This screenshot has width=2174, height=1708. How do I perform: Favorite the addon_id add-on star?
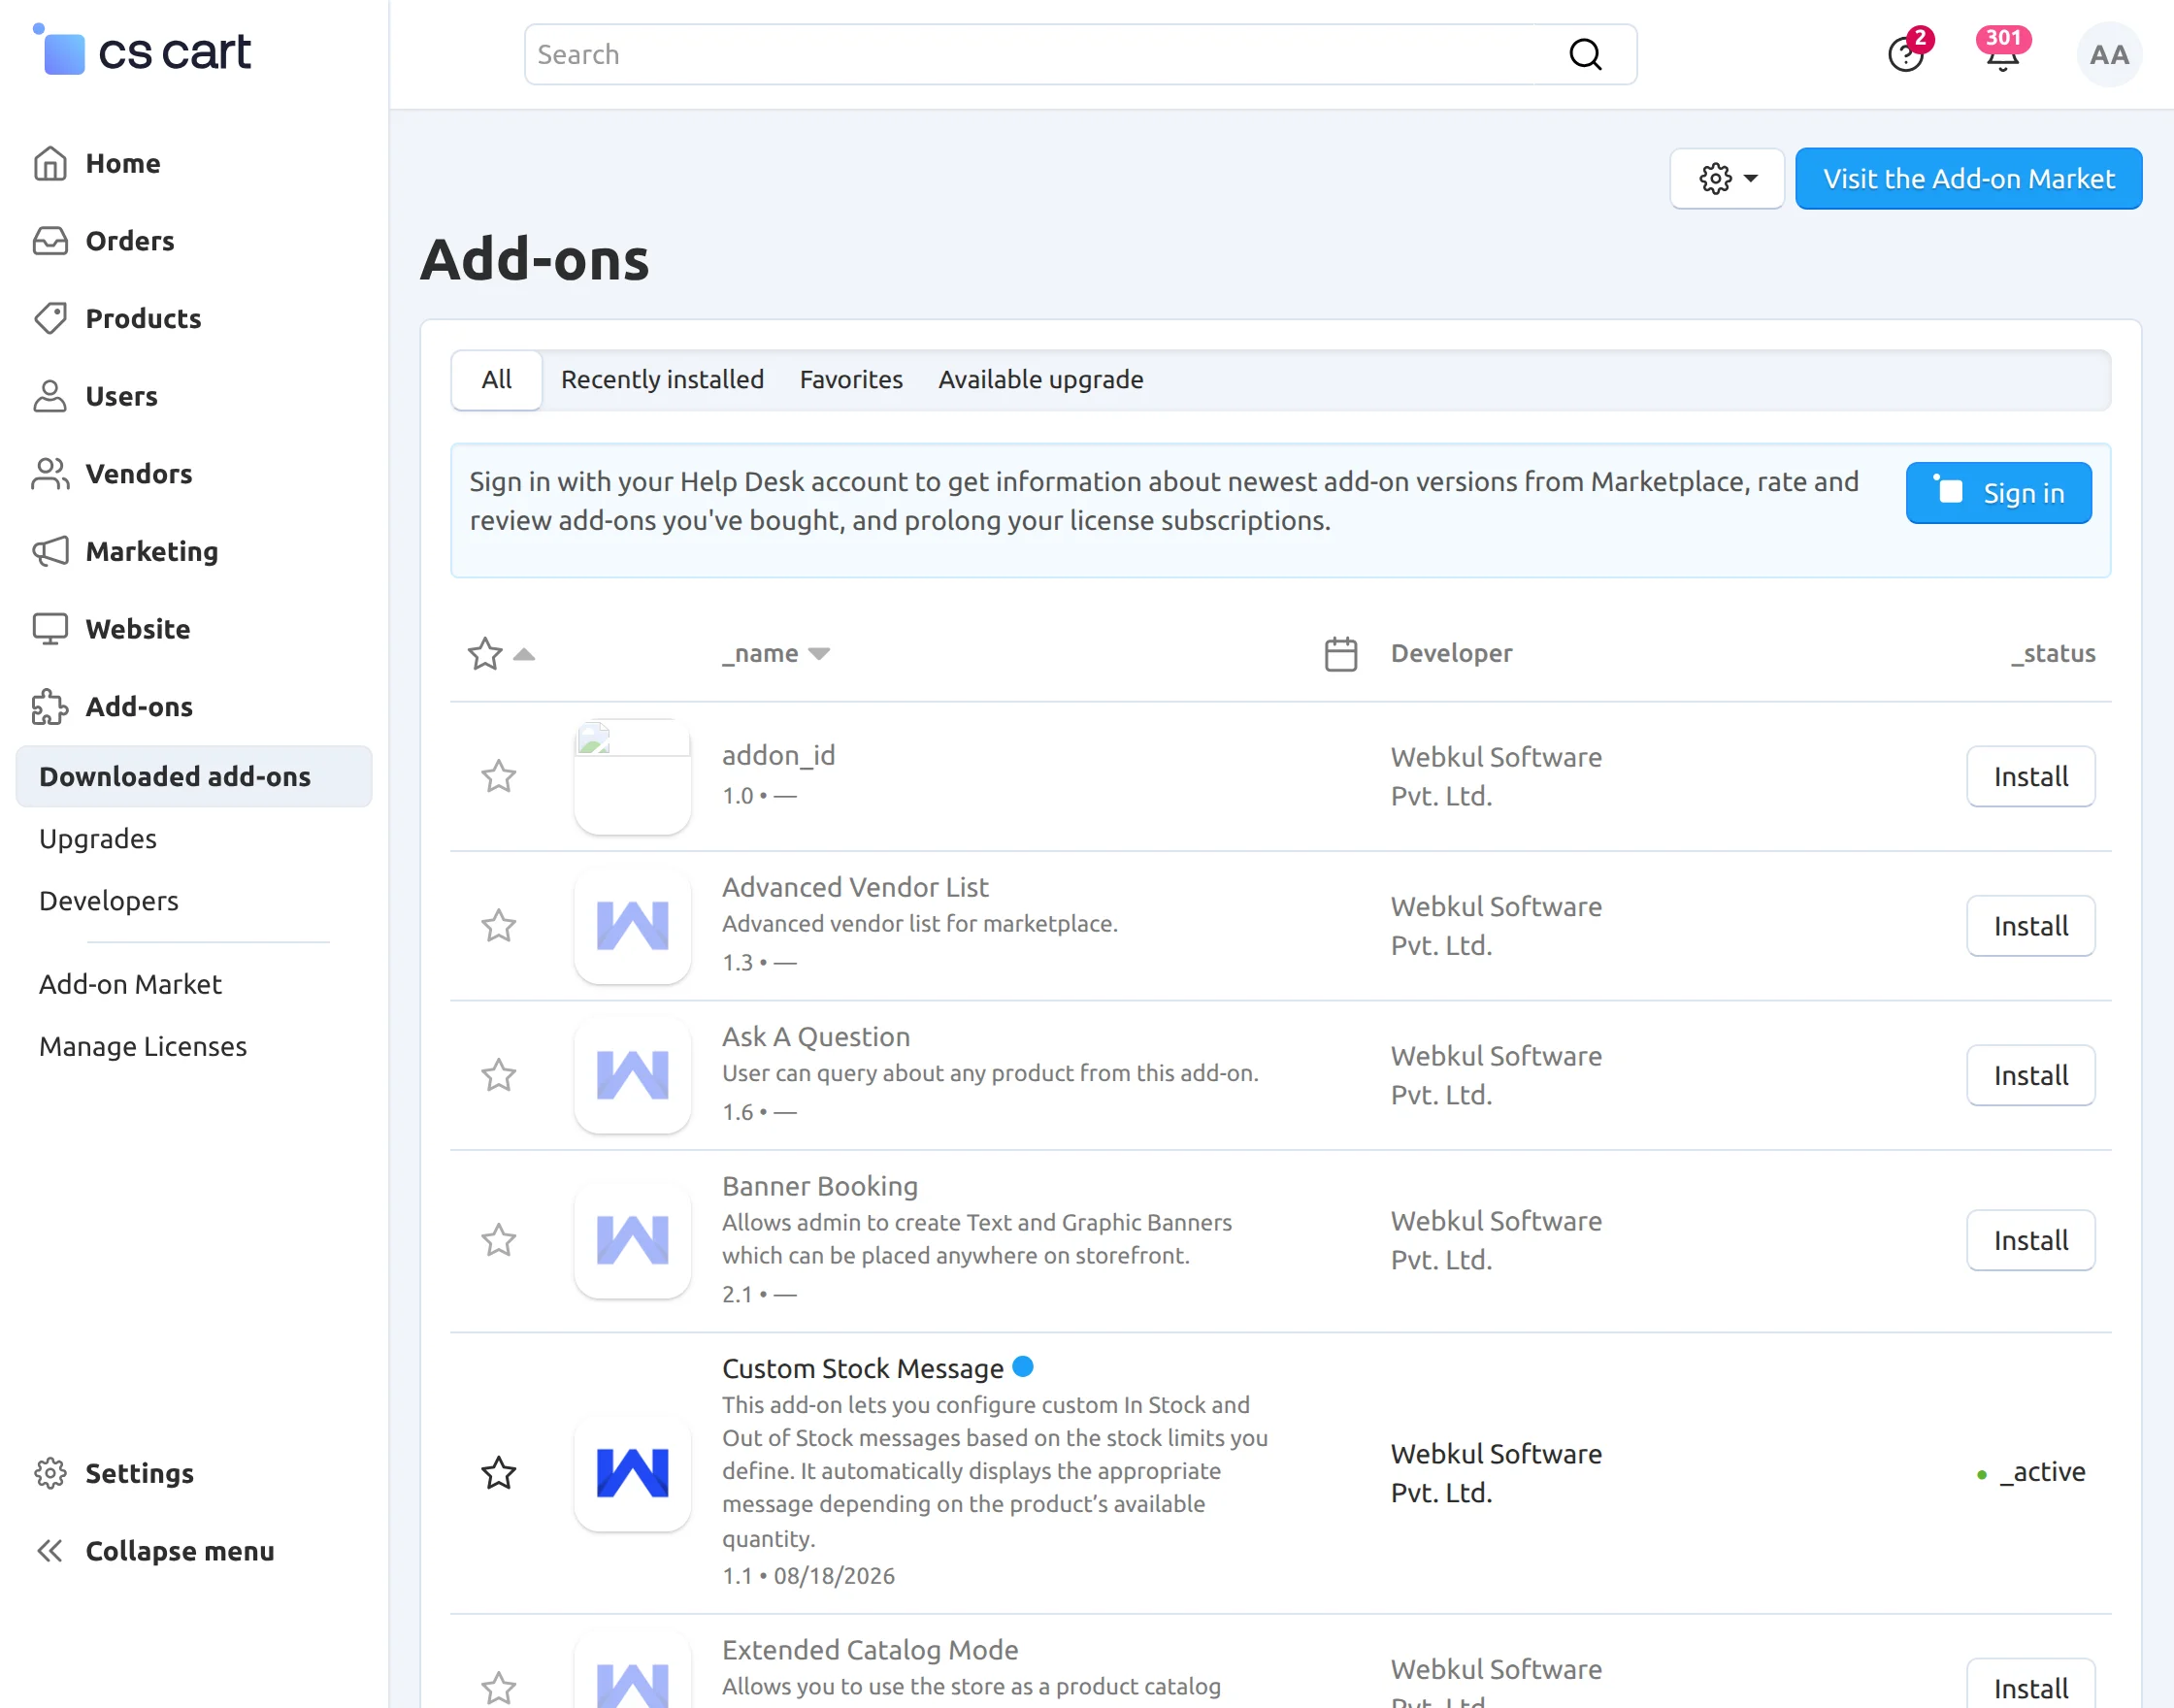[499, 776]
